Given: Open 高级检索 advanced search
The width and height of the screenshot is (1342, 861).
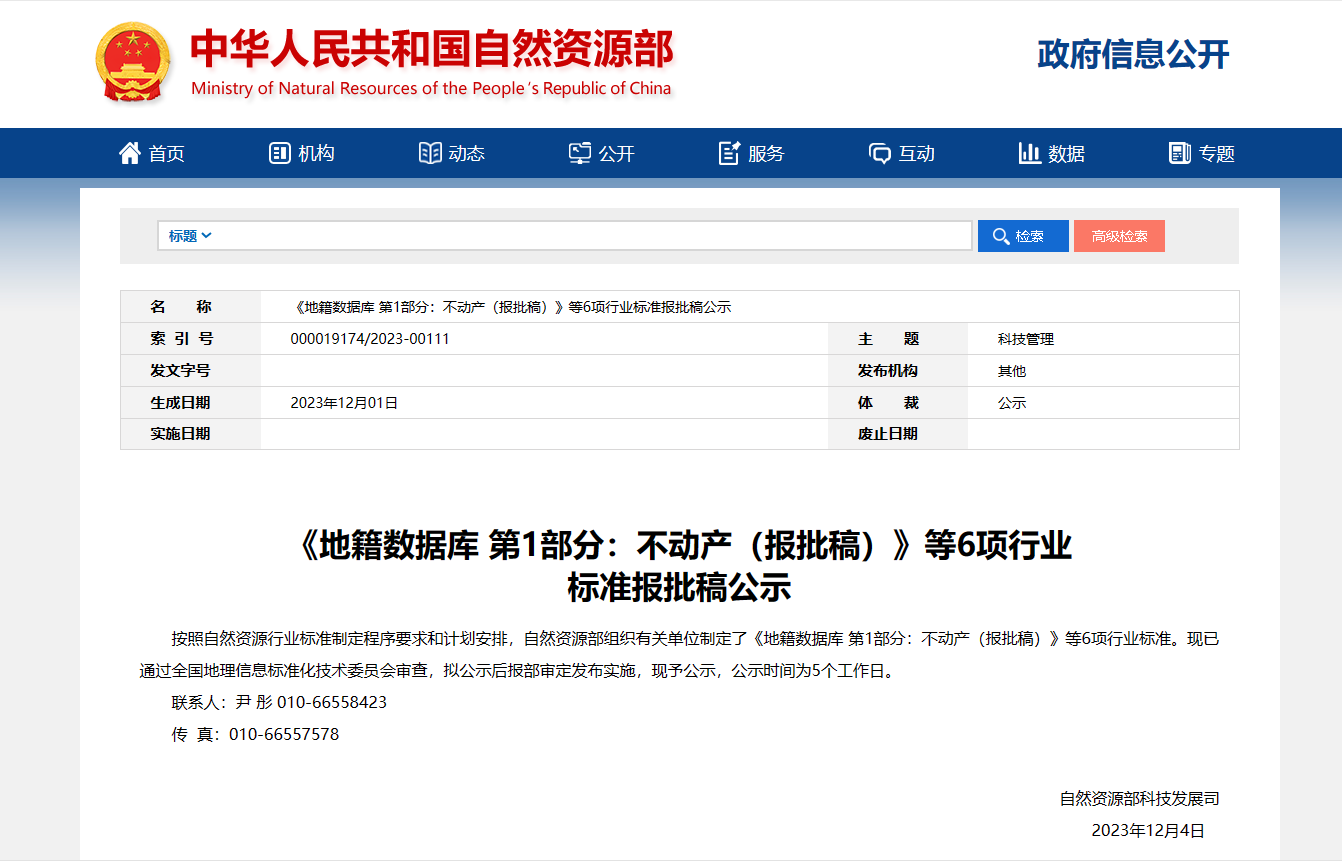Looking at the screenshot, I should tap(1119, 235).
